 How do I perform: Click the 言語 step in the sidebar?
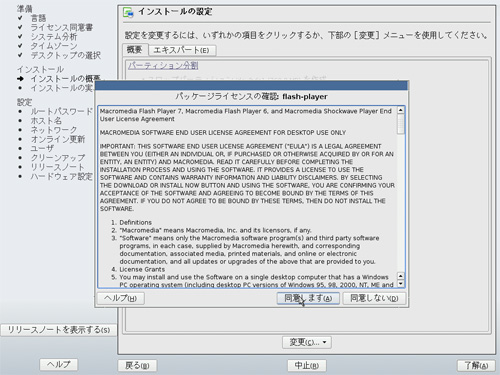[x=38, y=18]
